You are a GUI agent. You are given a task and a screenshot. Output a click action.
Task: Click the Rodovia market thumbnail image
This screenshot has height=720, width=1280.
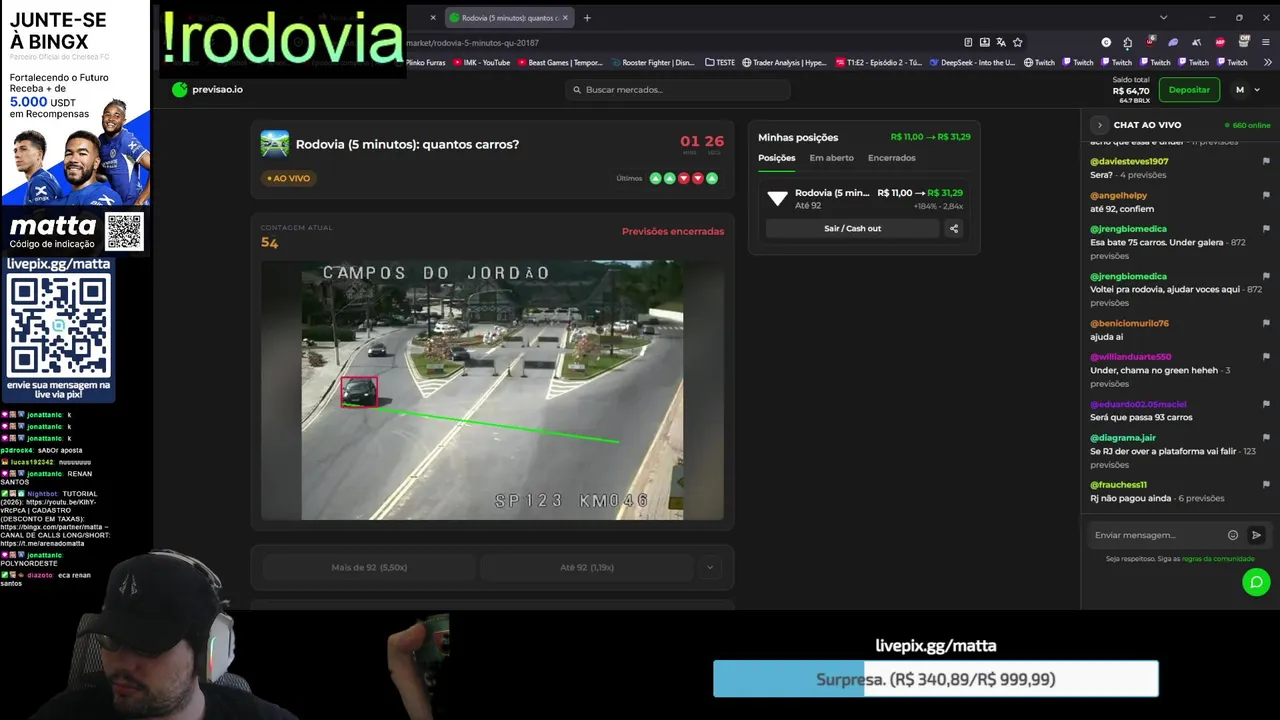click(275, 144)
